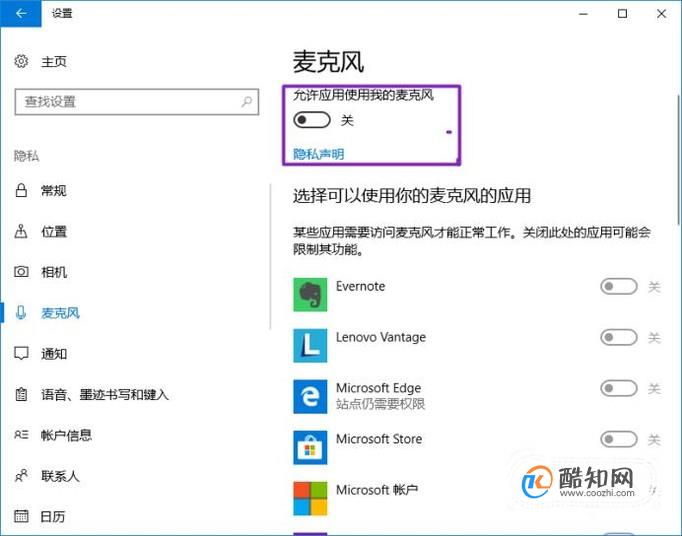Click the lock icon for 常规
Screen dimensions: 682x536
point(21,191)
